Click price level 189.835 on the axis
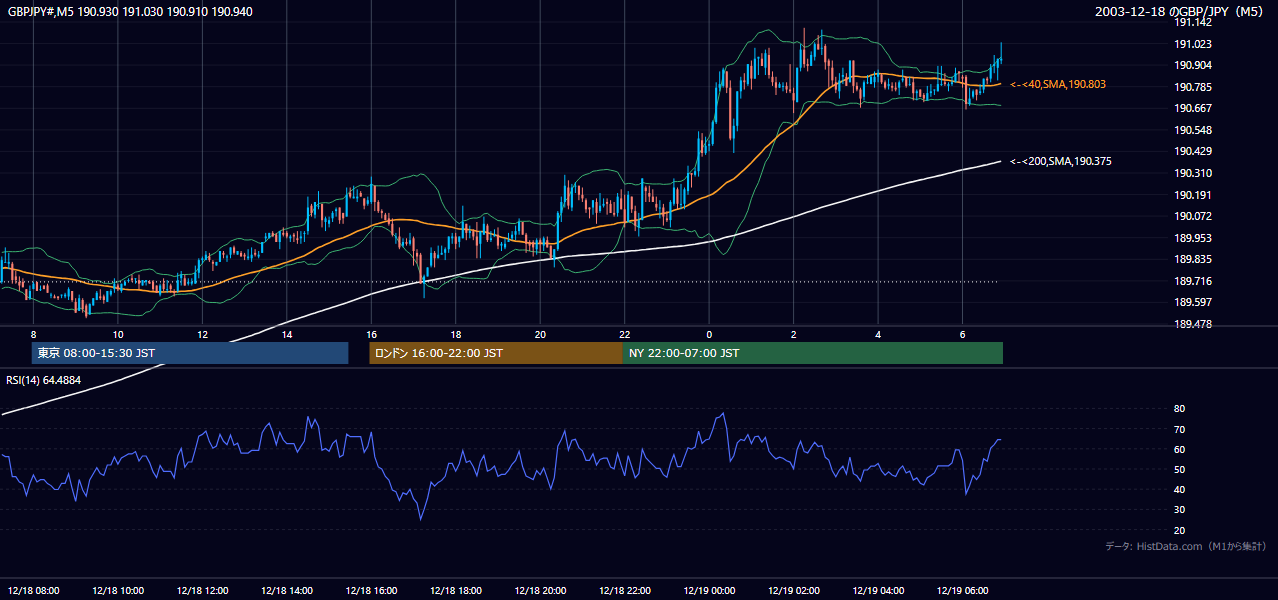Viewport: 1278px width, 600px height. pos(1193,259)
